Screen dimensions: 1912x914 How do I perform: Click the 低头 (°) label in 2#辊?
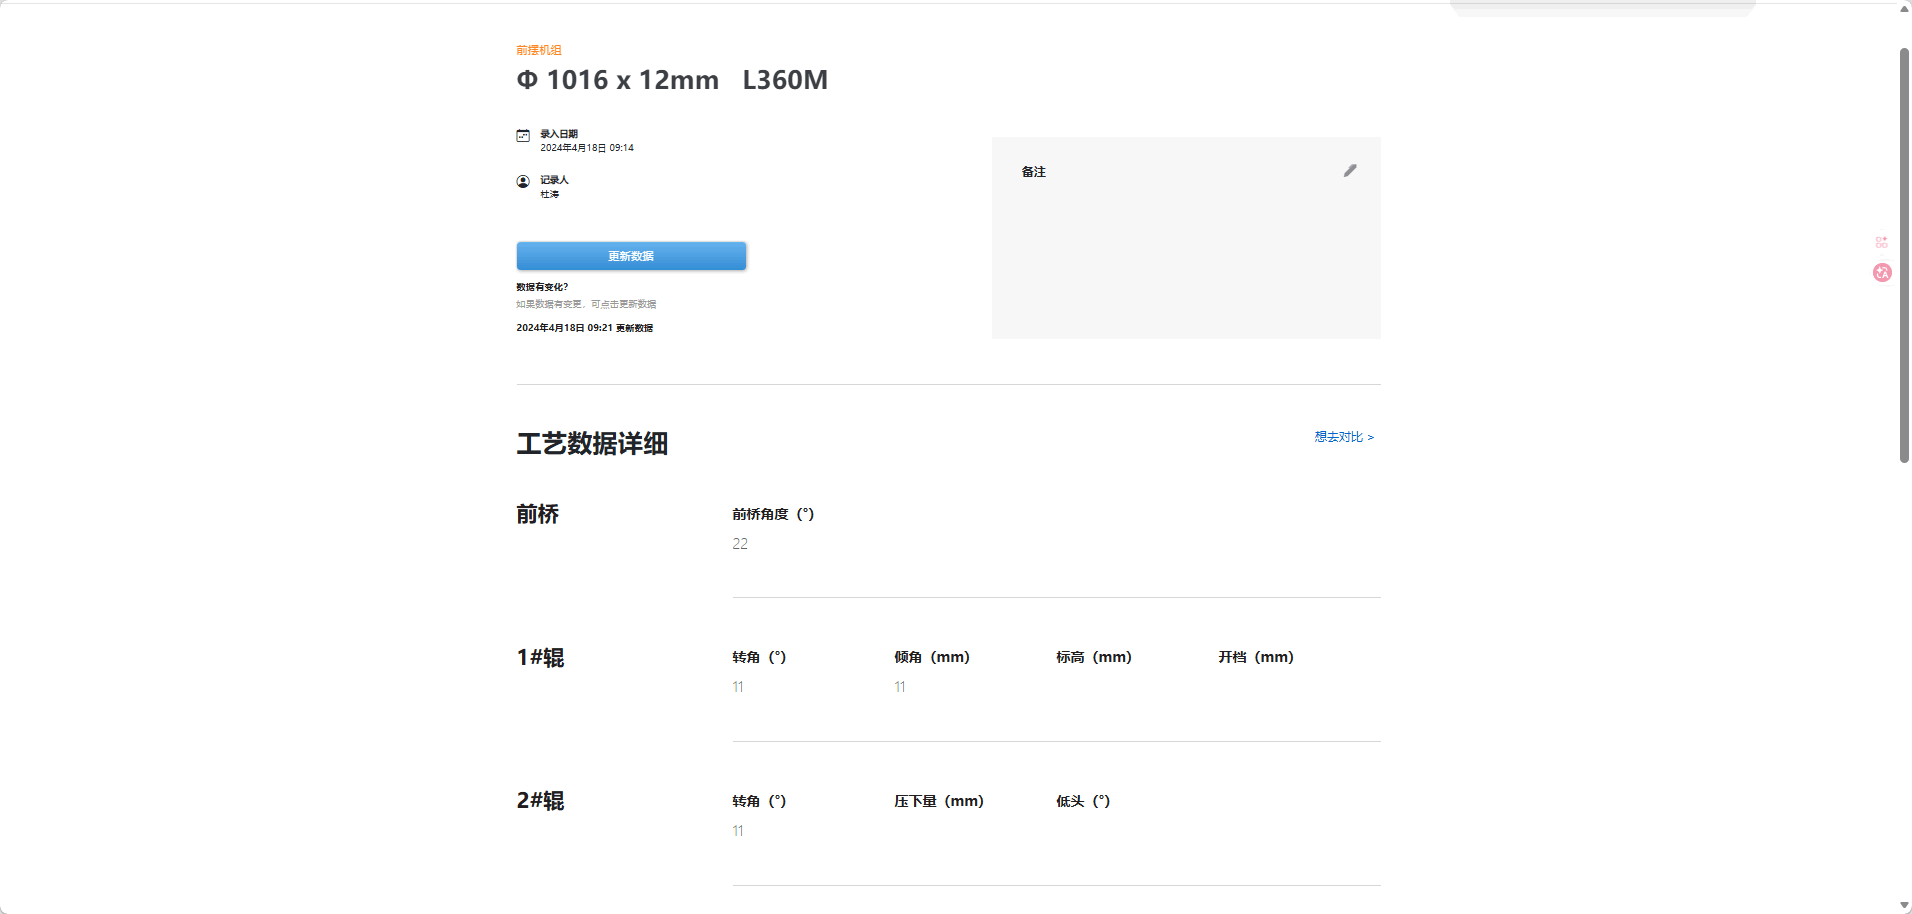point(1083,801)
